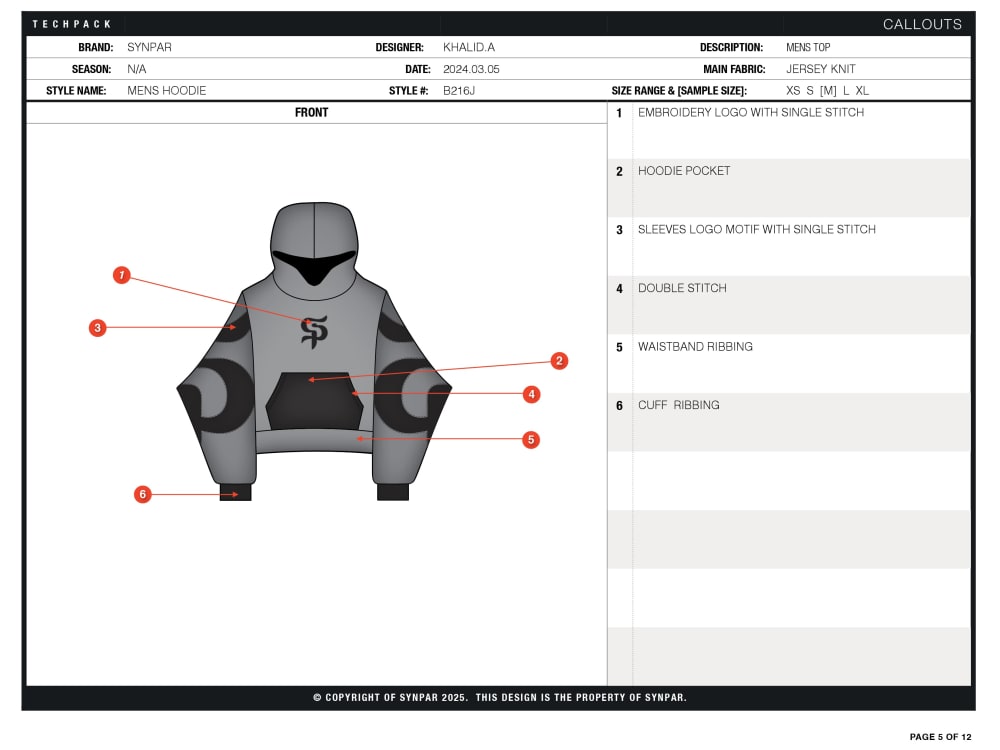Click the 'MAIN FABRIC:' field label

point(734,69)
